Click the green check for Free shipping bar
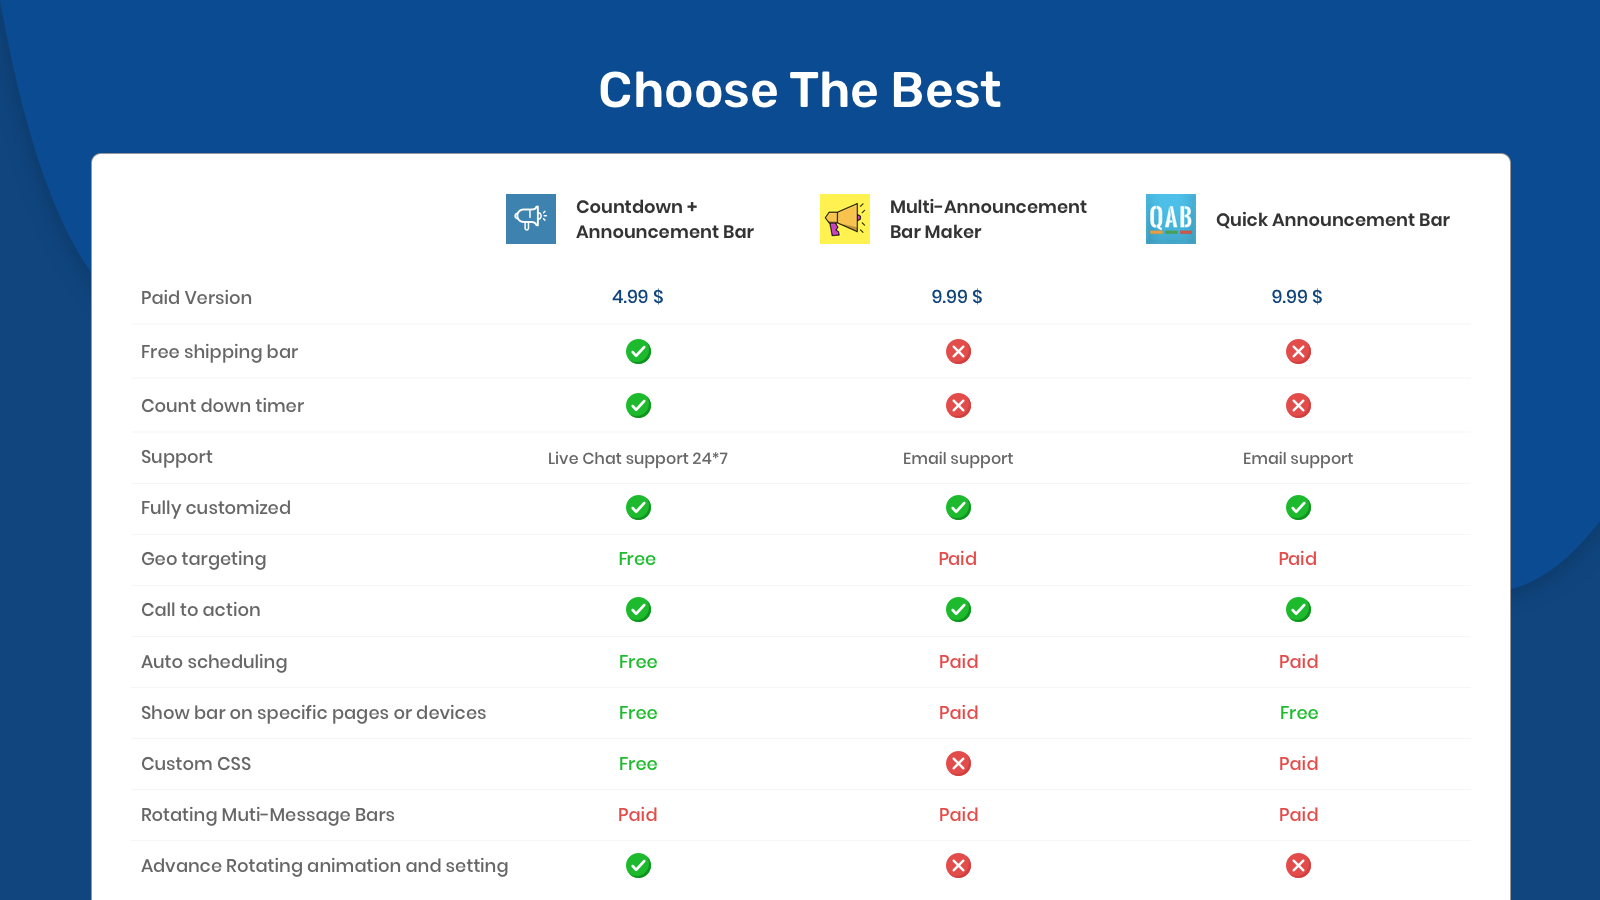This screenshot has width=1600, height=900. click(638, 352)
